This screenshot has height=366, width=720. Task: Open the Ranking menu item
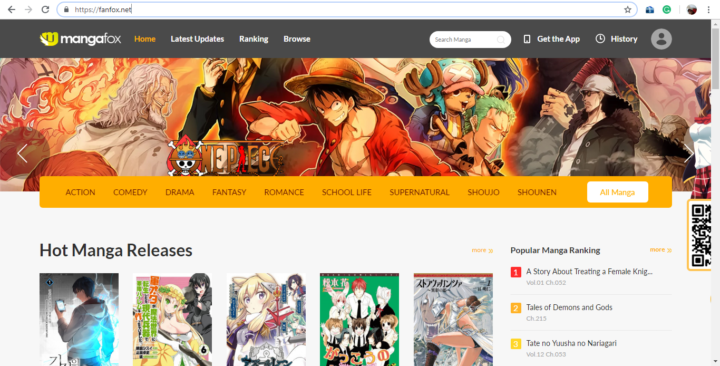coord(253,39)
